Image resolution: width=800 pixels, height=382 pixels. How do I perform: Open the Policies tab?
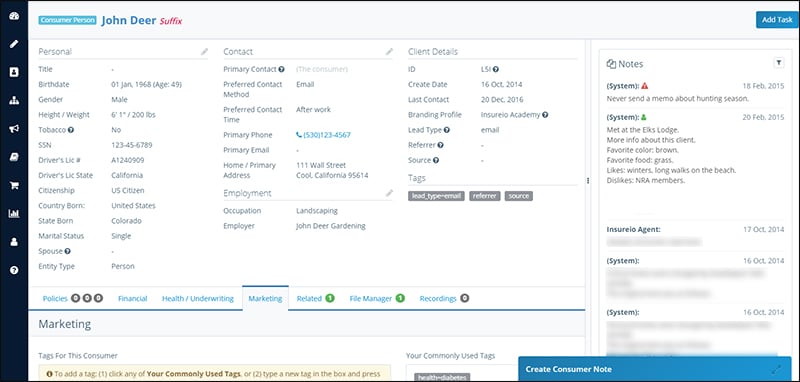pos(72,298)
